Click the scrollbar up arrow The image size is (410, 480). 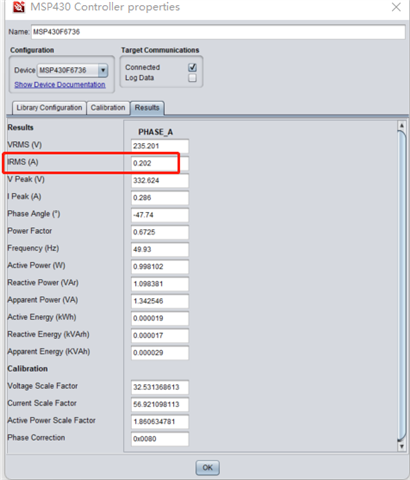(402, 126)
